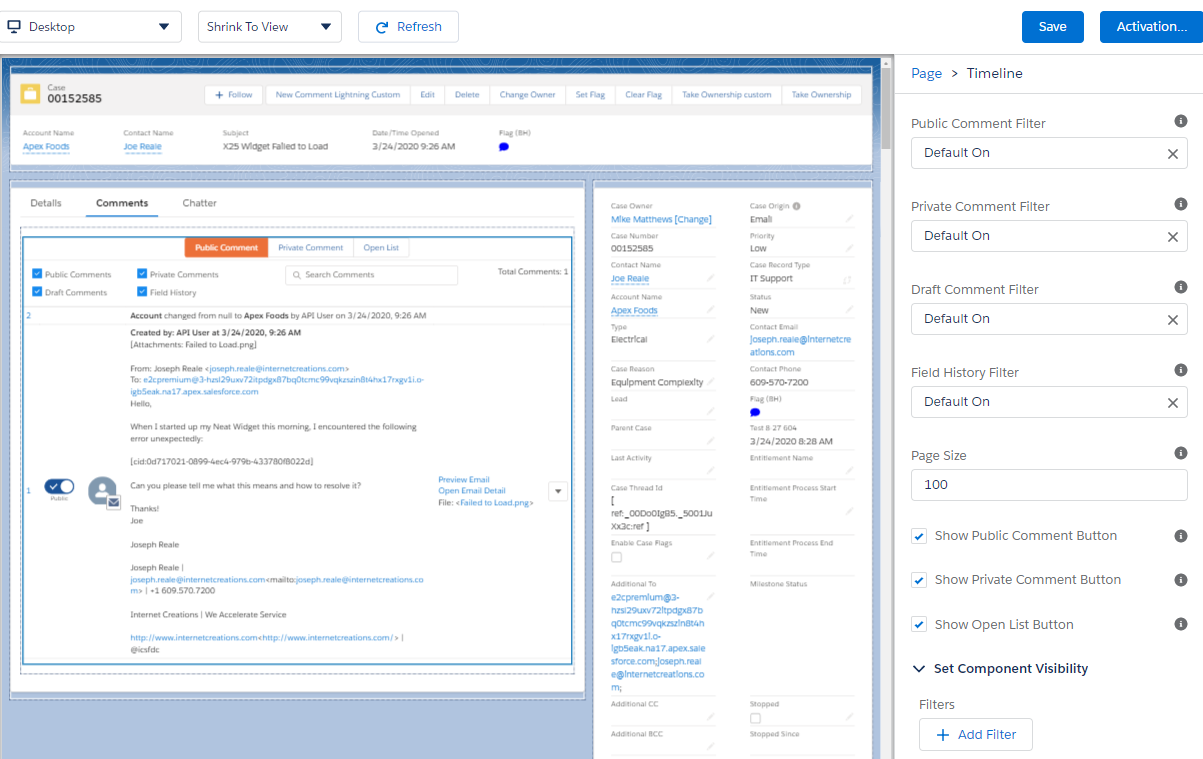Click into the Page Size field

click(1049, 485)
